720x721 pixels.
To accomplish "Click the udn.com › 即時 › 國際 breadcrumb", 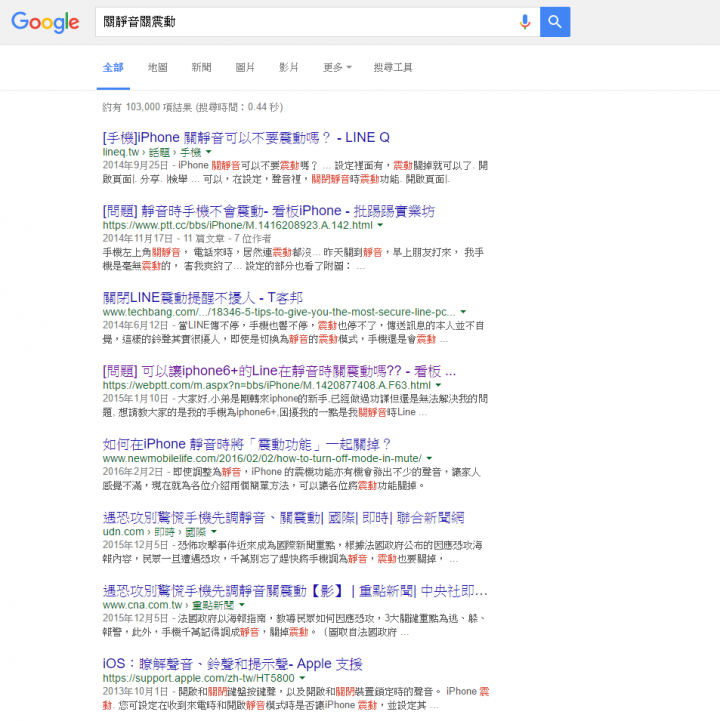I will coord(154,532).
